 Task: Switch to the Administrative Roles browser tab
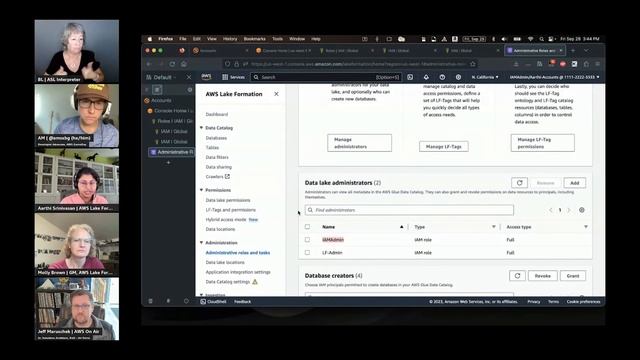point(534,51)
